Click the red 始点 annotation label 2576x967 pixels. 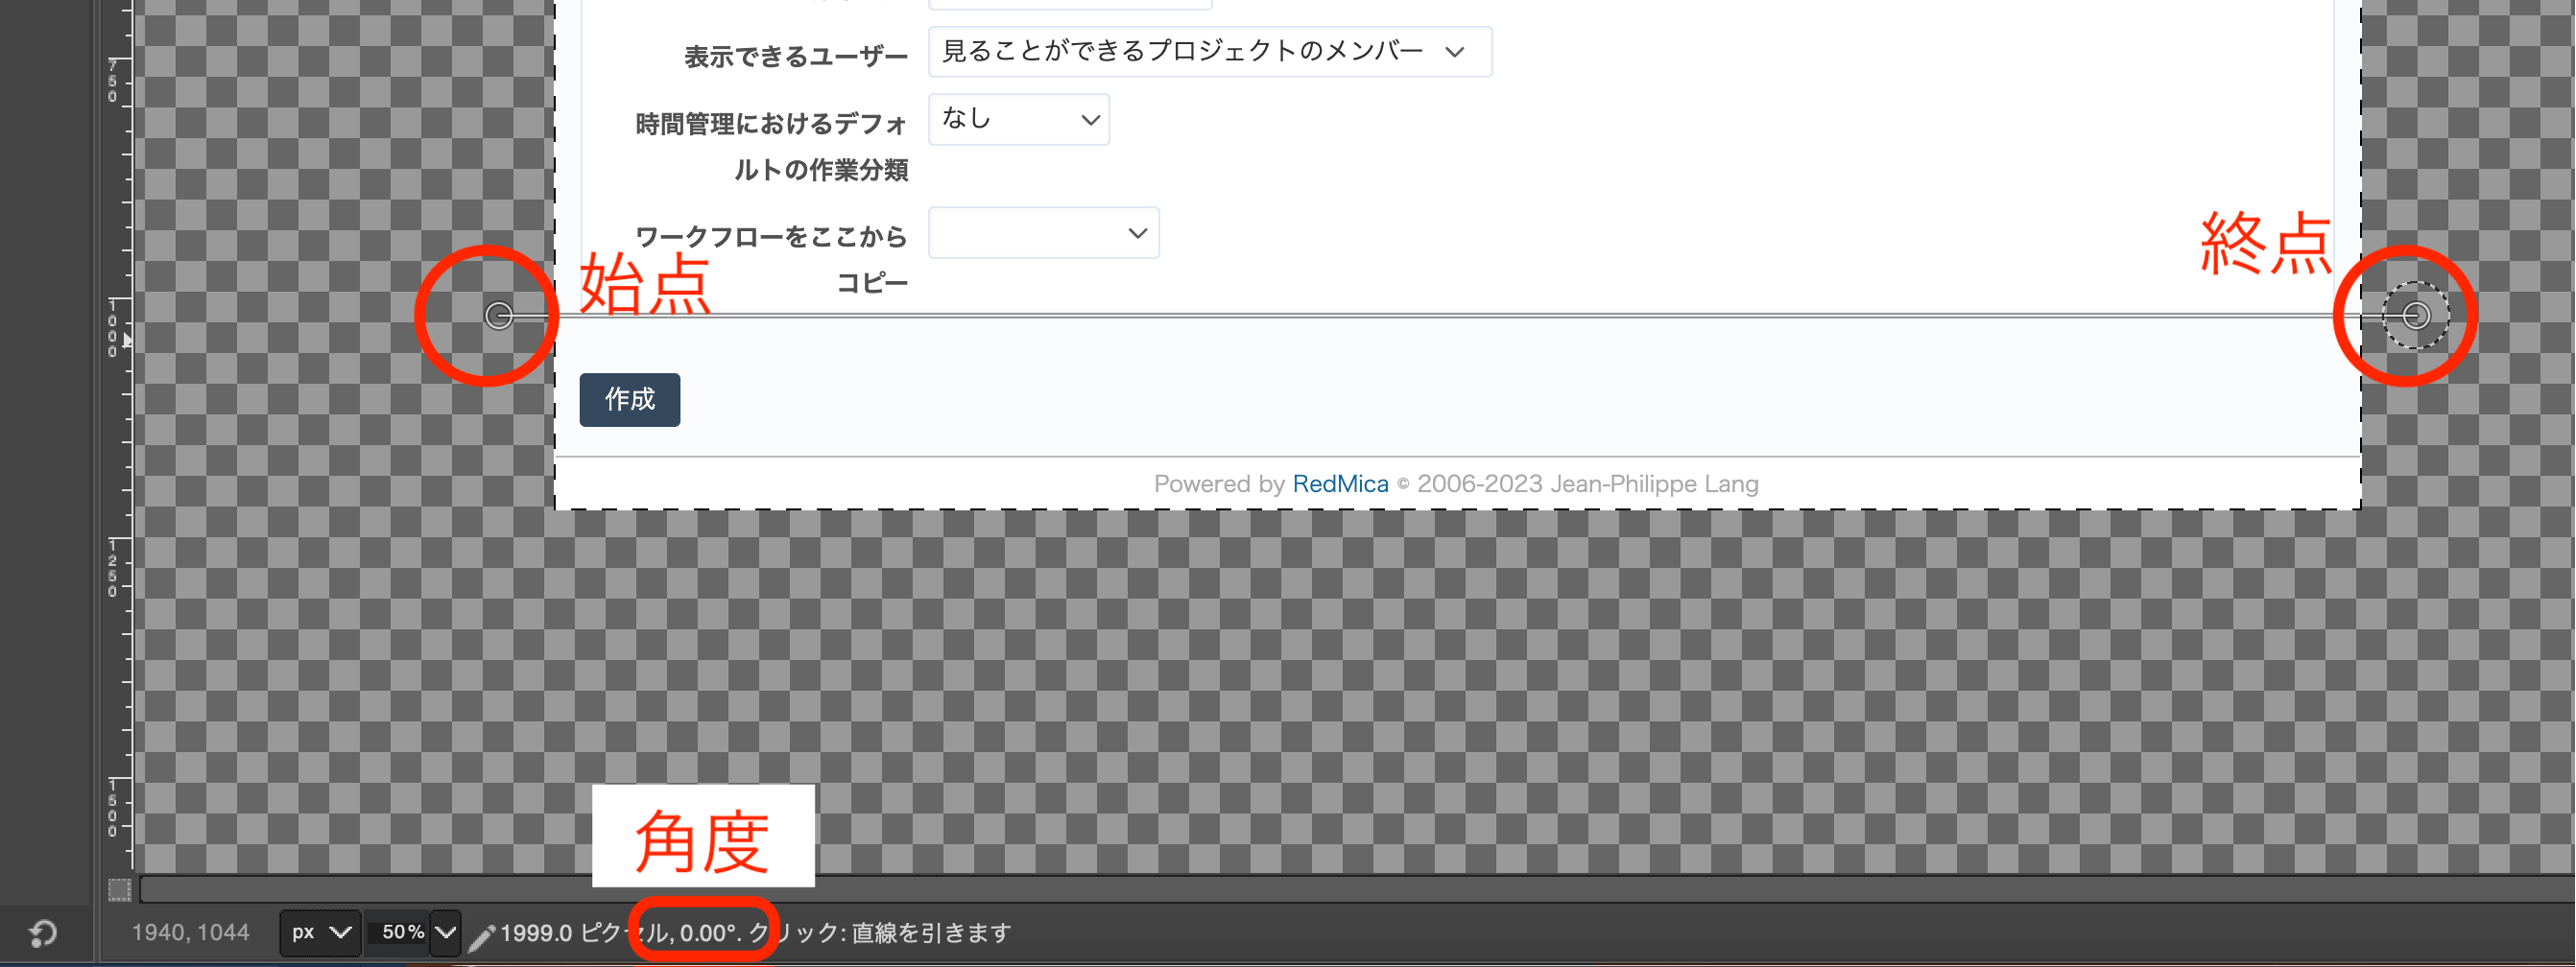click(645, 285)
